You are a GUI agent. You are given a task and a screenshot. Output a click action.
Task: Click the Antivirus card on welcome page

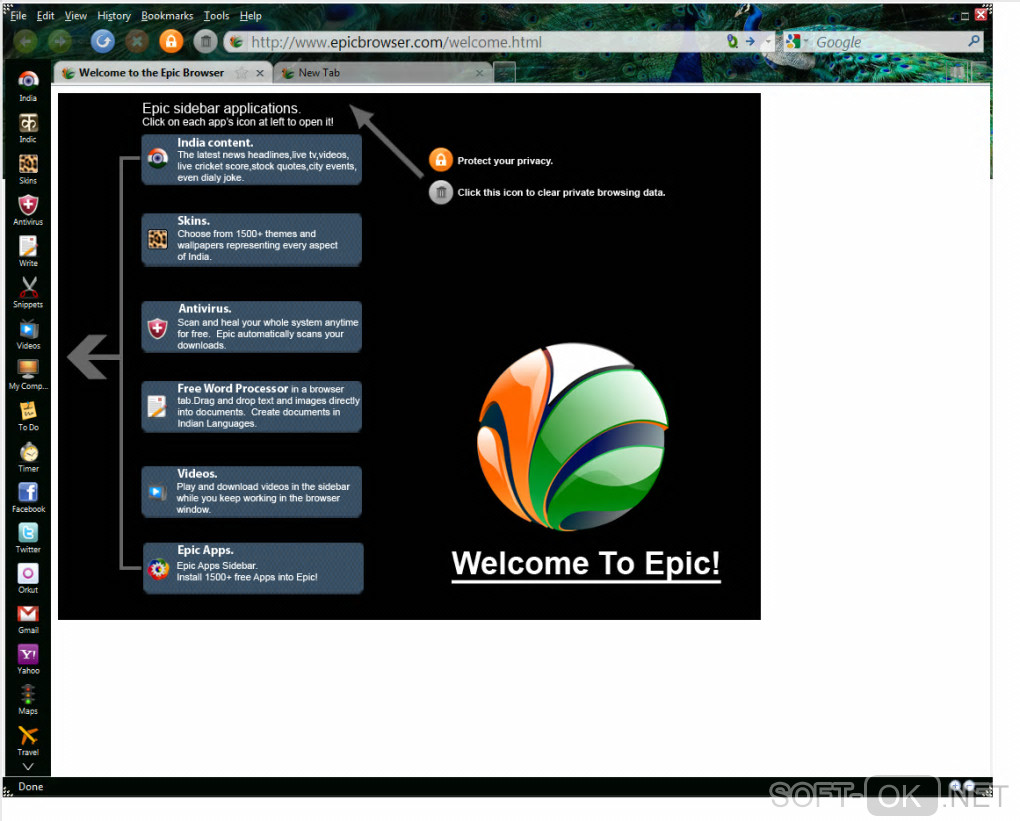tap(252, 327)
